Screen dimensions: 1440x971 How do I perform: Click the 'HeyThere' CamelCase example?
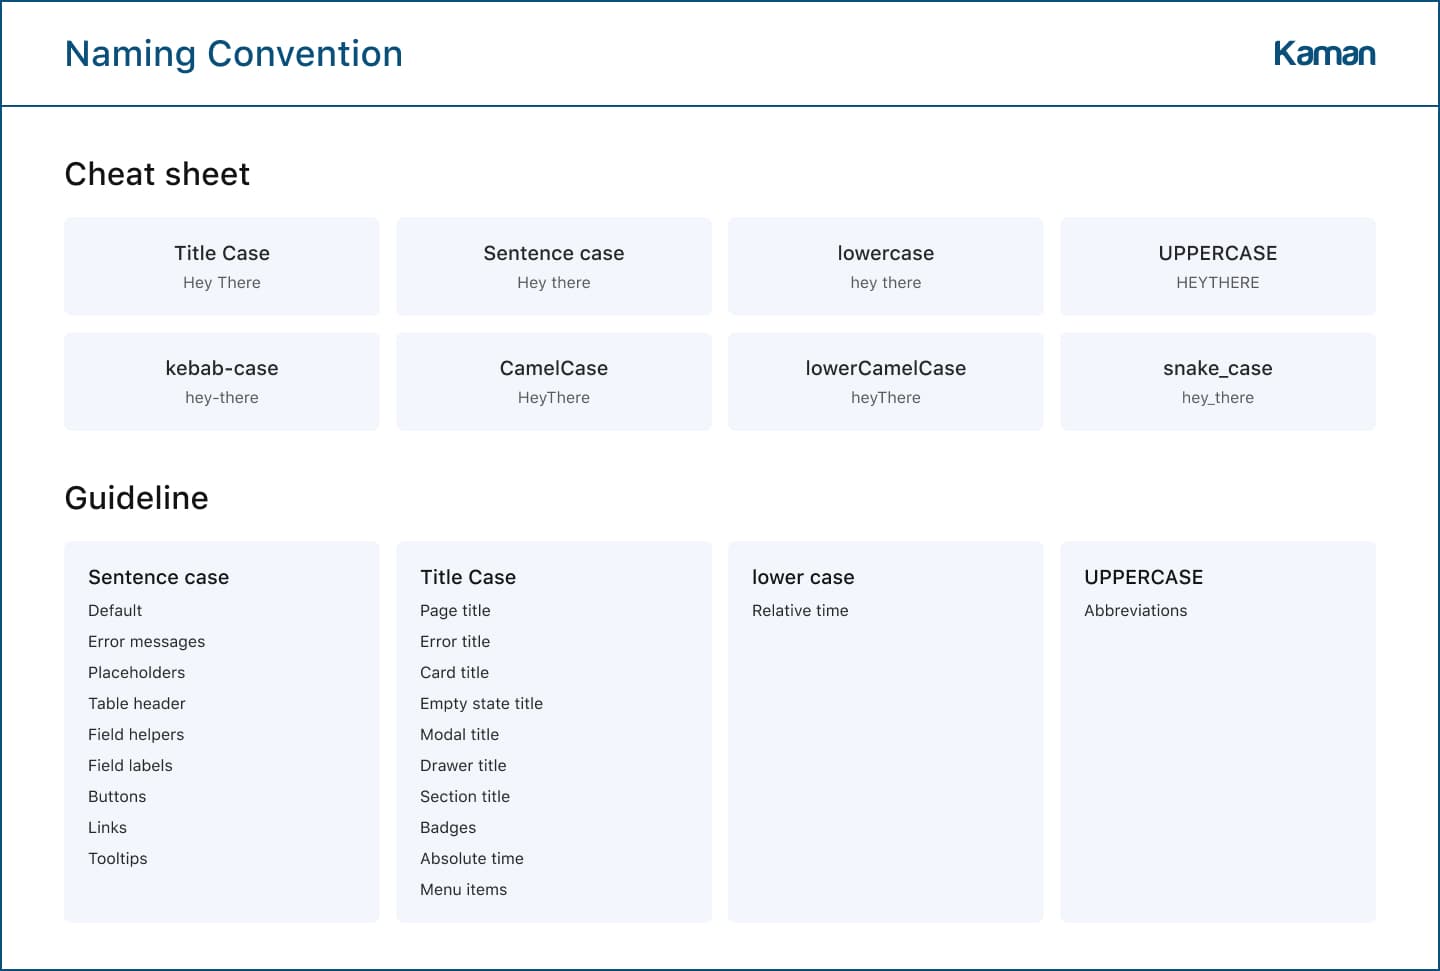click(x=554, y=398)
